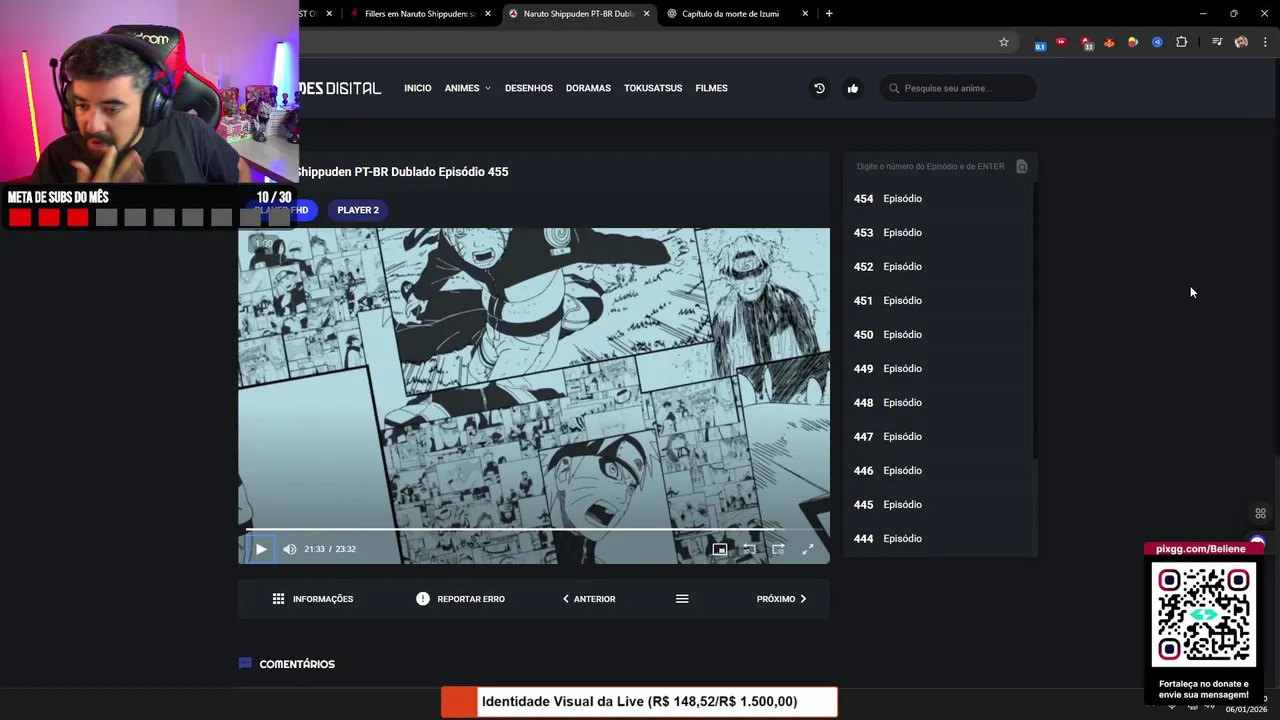Open the media control playlist icon
The width and height of the screenshot is (1280, 720).
click(x=1217, y=42)
